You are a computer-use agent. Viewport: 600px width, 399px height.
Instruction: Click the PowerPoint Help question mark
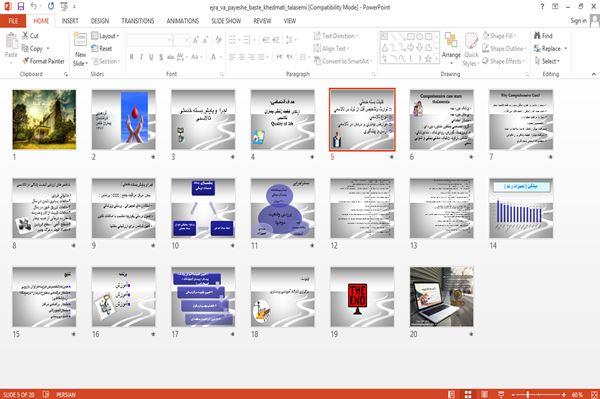(x=542, y=6)
